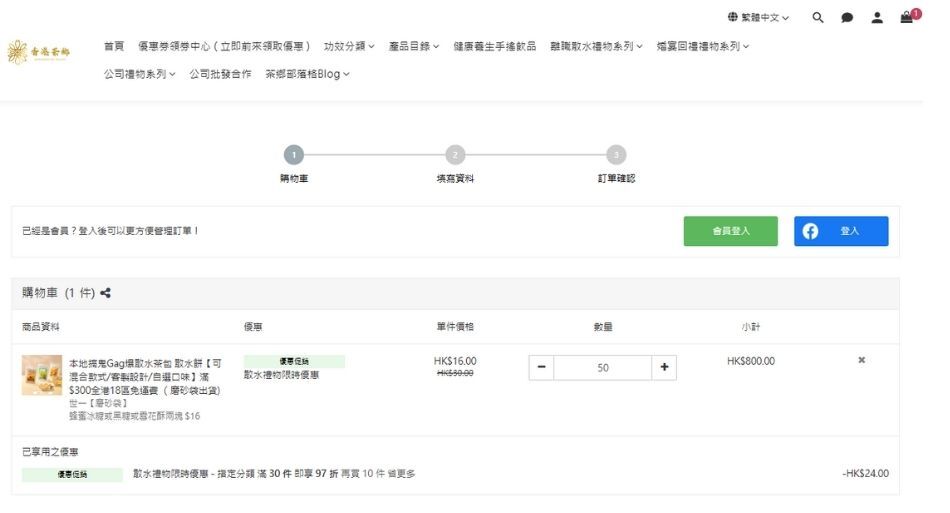Click the quantity input field showing 50
Screen dimensions: 950x513
pyautogui.click(x=602, y=368)
